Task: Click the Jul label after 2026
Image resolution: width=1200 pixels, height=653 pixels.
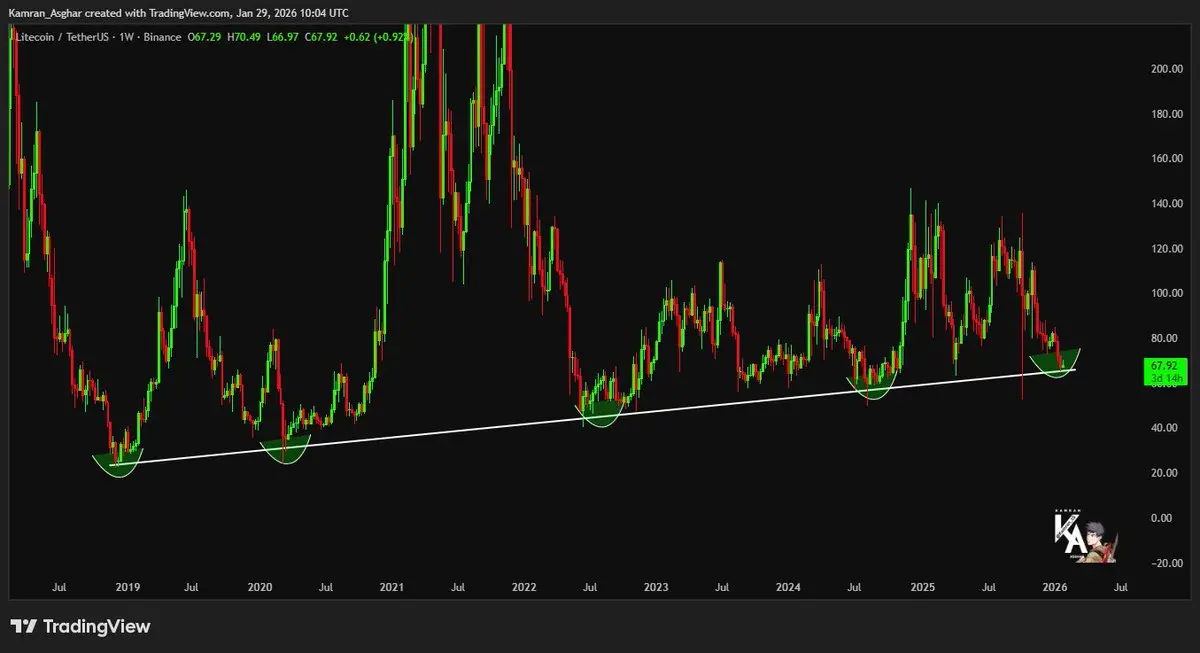Action: pos(1119,588)
